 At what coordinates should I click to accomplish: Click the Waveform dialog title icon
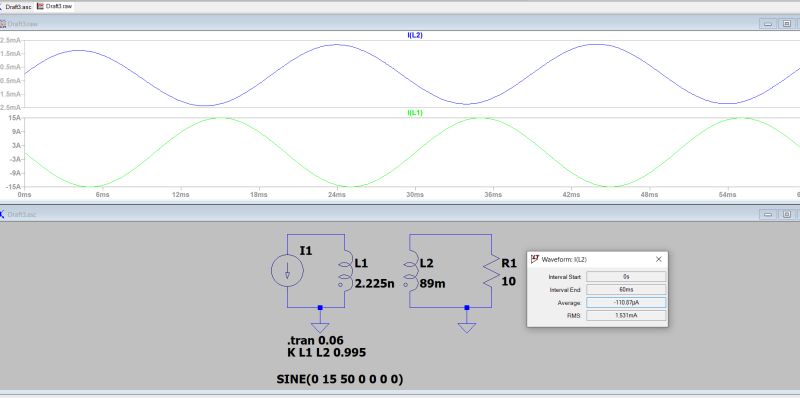tap(535, 259)
